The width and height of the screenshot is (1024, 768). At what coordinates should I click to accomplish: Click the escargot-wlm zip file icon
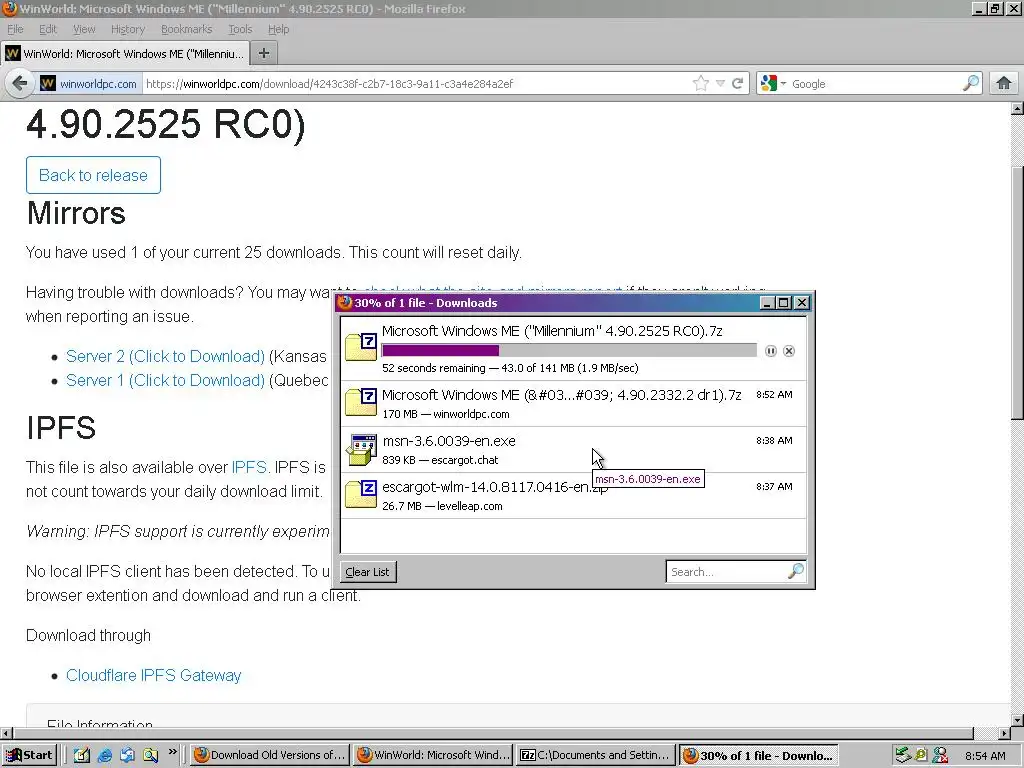(361, 494)
